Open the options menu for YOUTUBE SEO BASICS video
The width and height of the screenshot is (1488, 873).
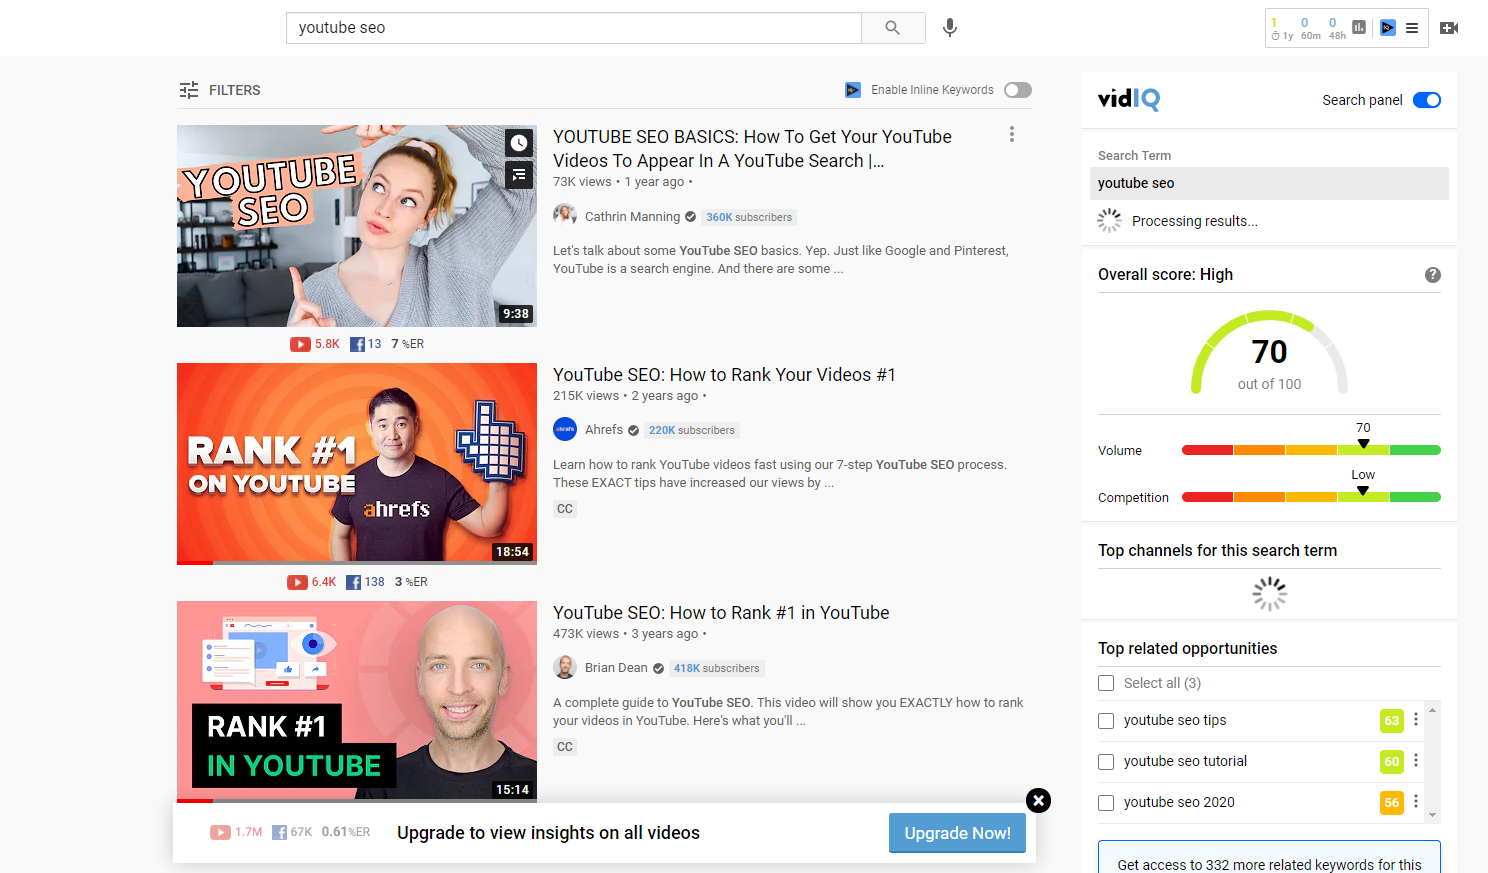[1012, 134]
